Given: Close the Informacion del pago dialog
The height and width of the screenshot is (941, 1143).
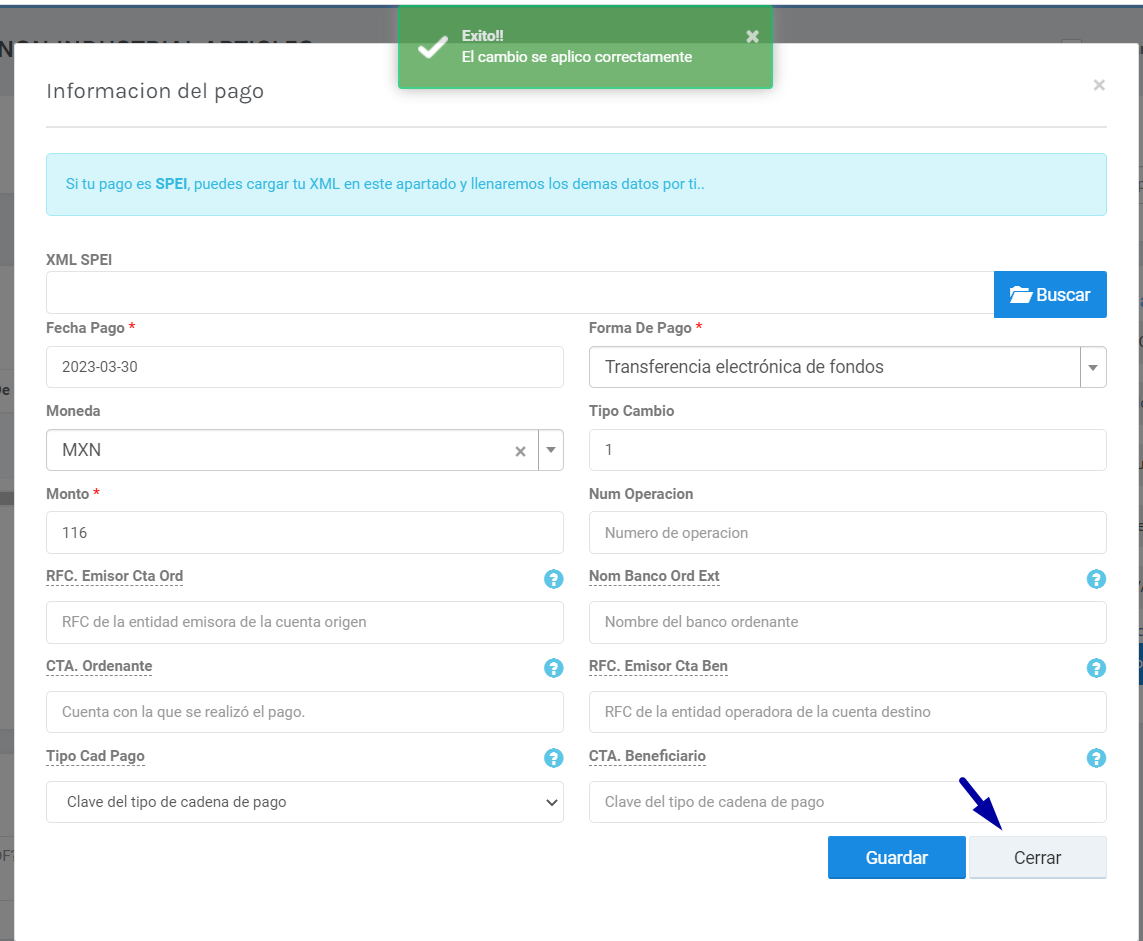Looking at the screenshot, I should click(x=1099, y=86).
